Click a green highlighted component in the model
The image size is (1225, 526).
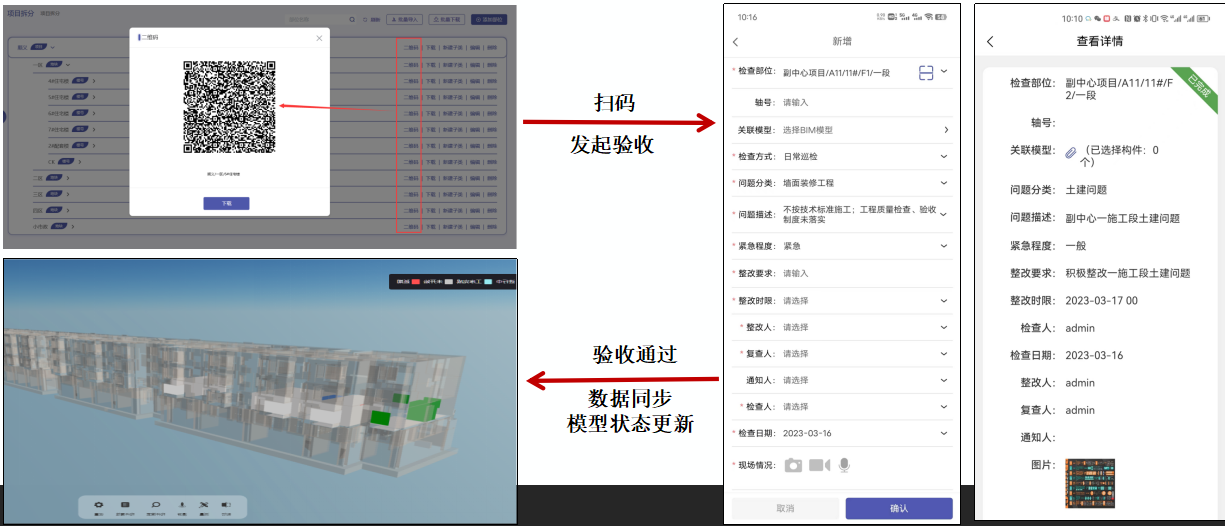tap(424, 408)
